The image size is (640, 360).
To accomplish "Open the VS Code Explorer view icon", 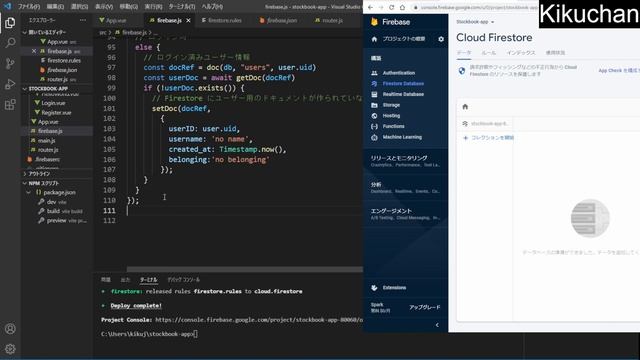I will click(x=10, y=22).
